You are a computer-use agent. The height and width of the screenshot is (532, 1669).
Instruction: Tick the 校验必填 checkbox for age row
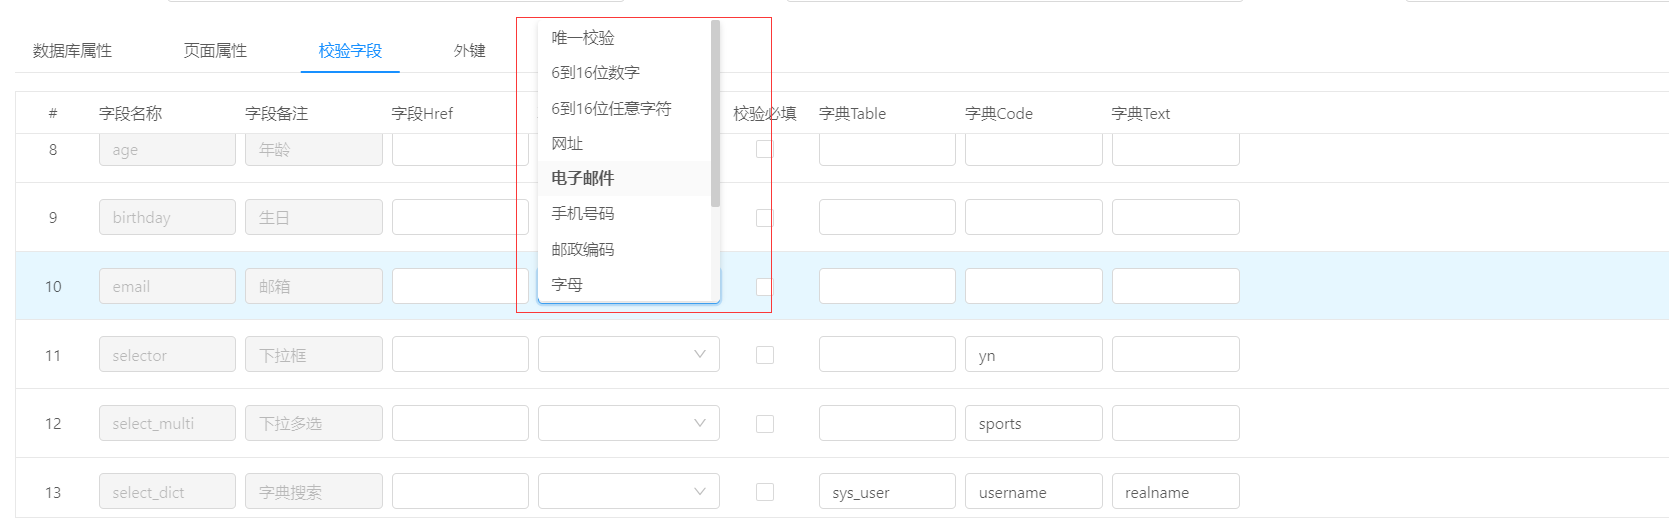[765, 149]
